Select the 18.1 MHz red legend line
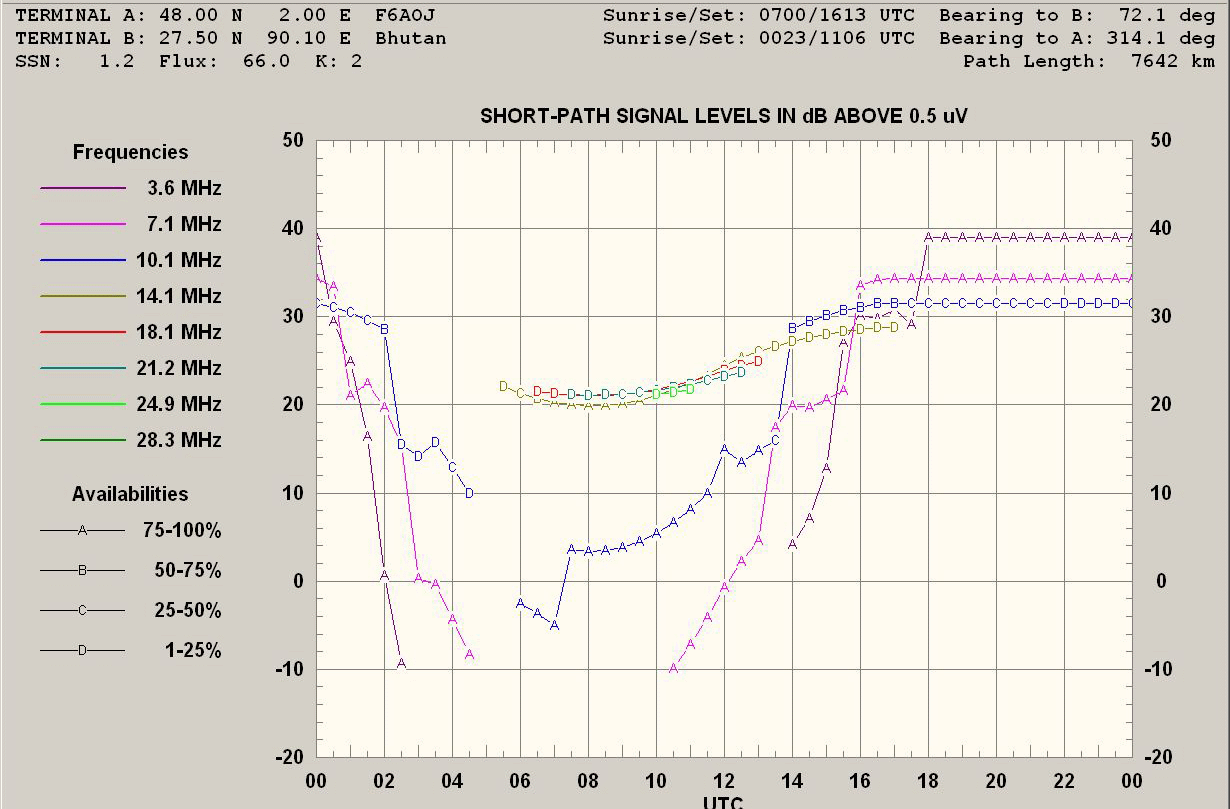 [x=83, y=332]
